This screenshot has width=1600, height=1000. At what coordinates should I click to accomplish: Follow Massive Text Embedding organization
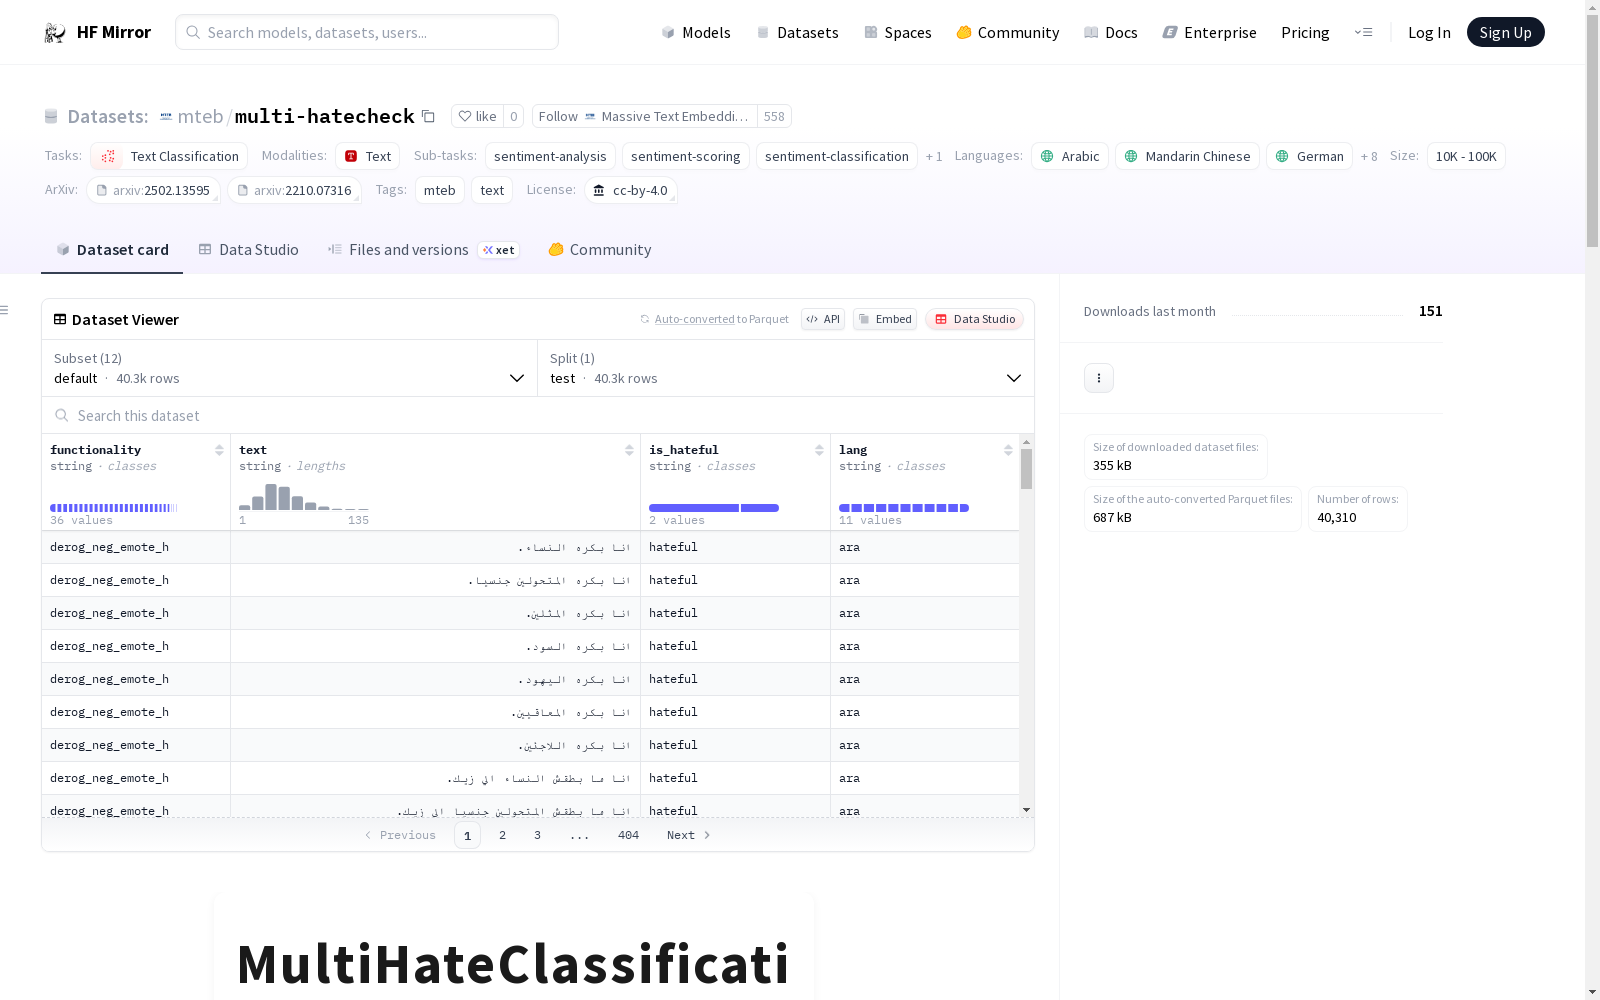[644, 116]
